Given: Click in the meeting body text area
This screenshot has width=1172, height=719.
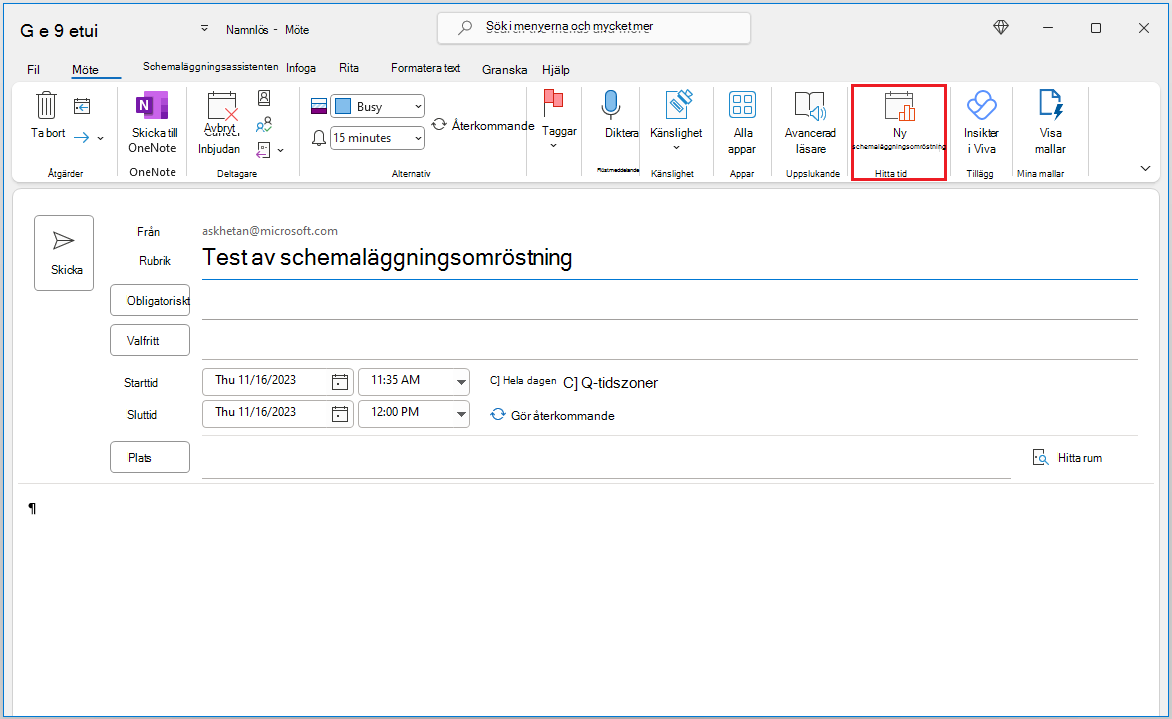Looking at the screenshot, I should click(x=586, y=602).
